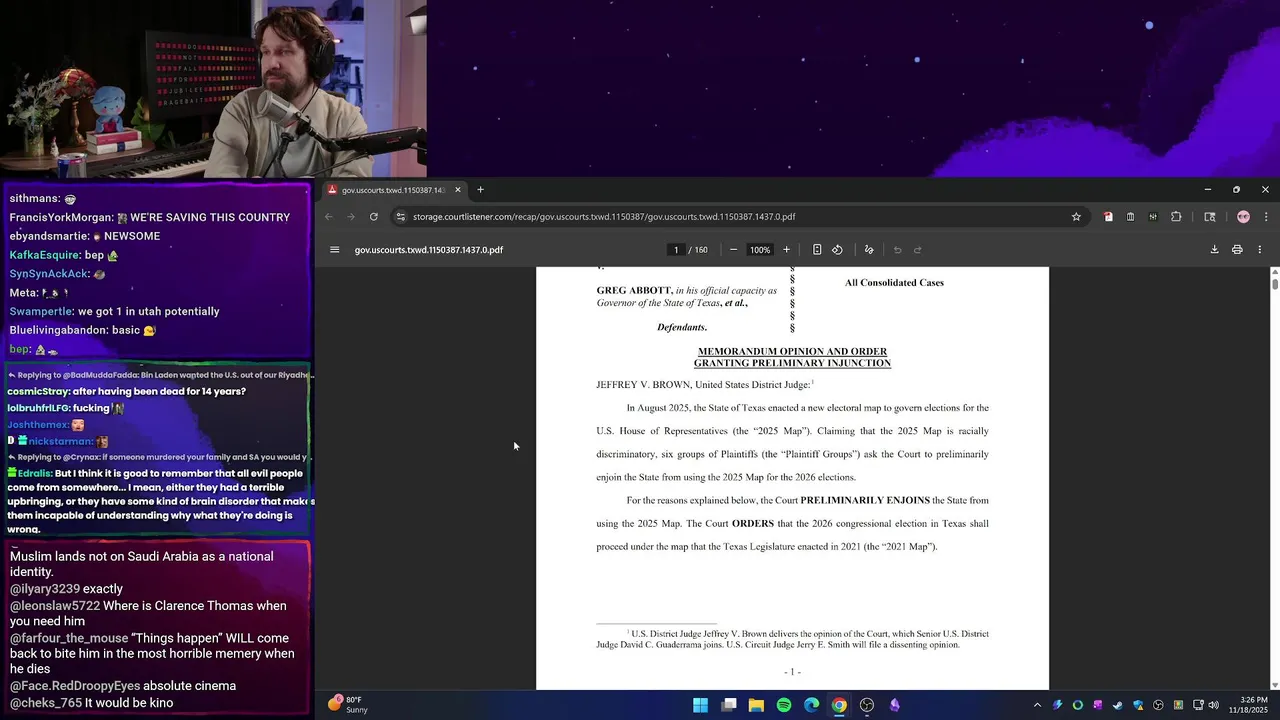Image resolution: width=1280 pixels, height=720 pixels.
Task: Click the name GREG ABBOTT in PDF
Action: coord(634,291)
